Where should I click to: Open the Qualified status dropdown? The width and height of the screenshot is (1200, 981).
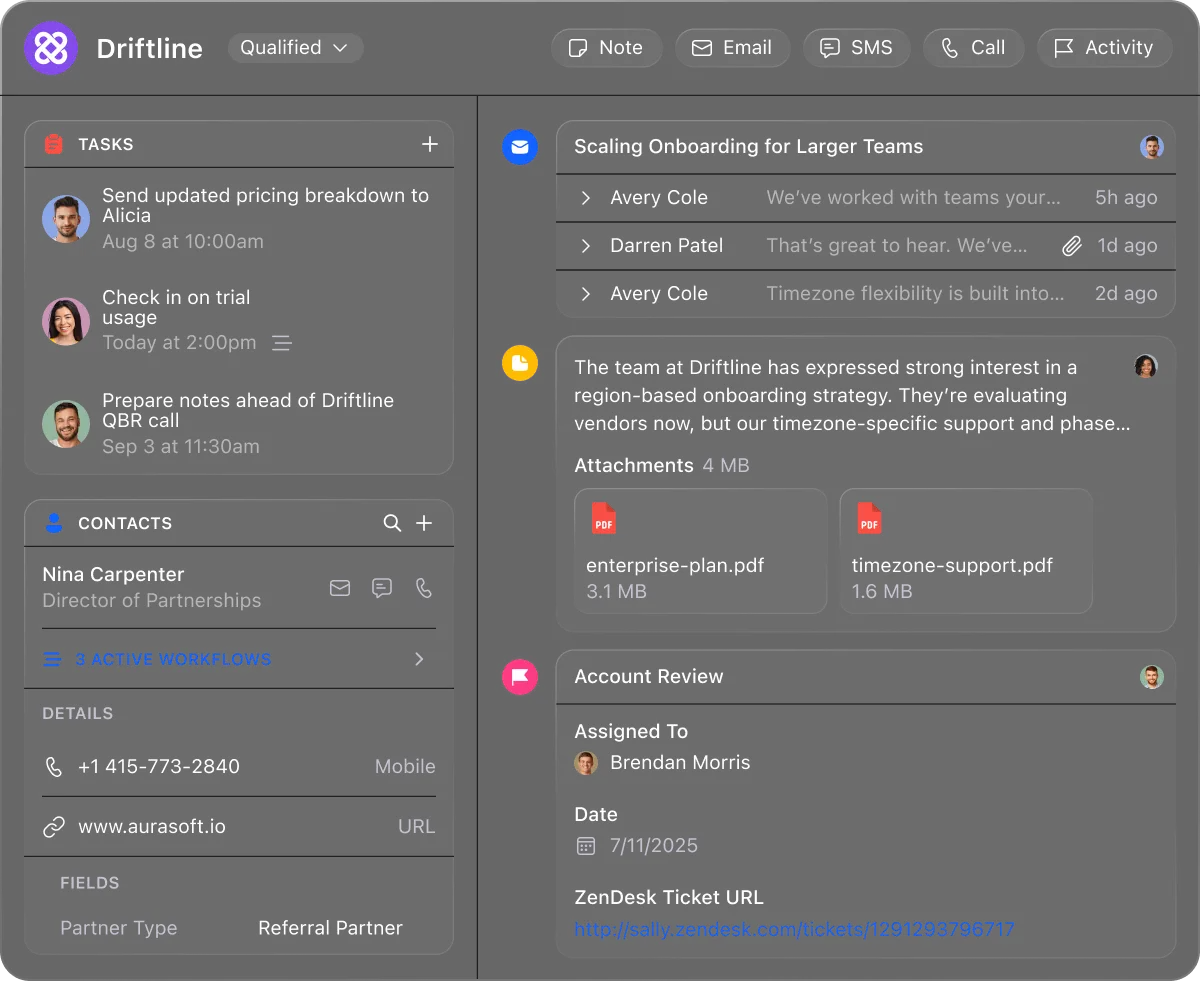295,48
